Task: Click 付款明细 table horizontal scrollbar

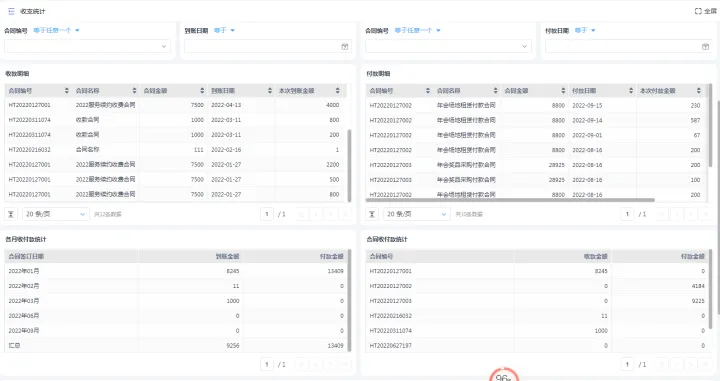Action: (510, 200)
